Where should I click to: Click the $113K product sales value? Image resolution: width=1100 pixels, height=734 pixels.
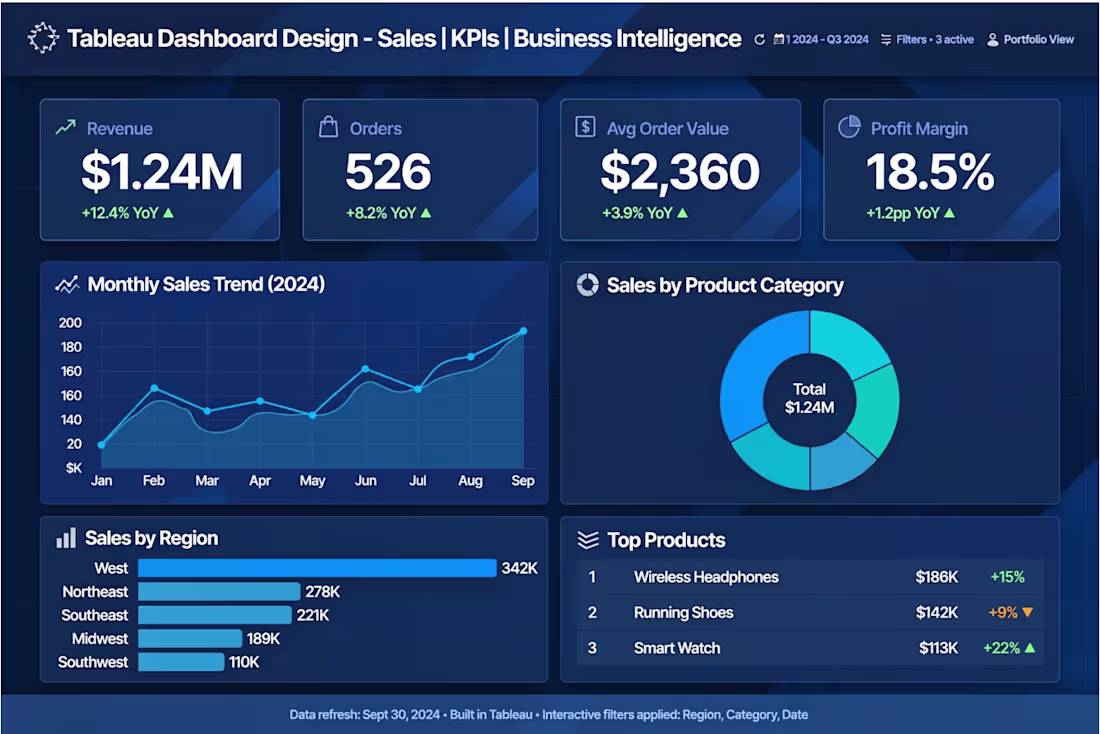939,648
